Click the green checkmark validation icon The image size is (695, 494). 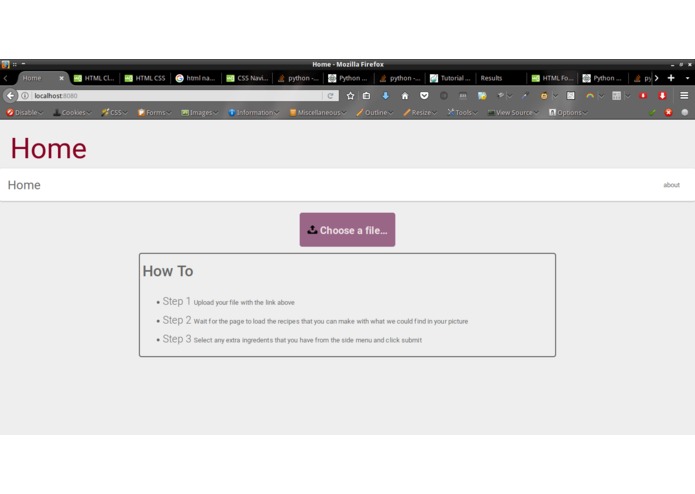[652, 113]
